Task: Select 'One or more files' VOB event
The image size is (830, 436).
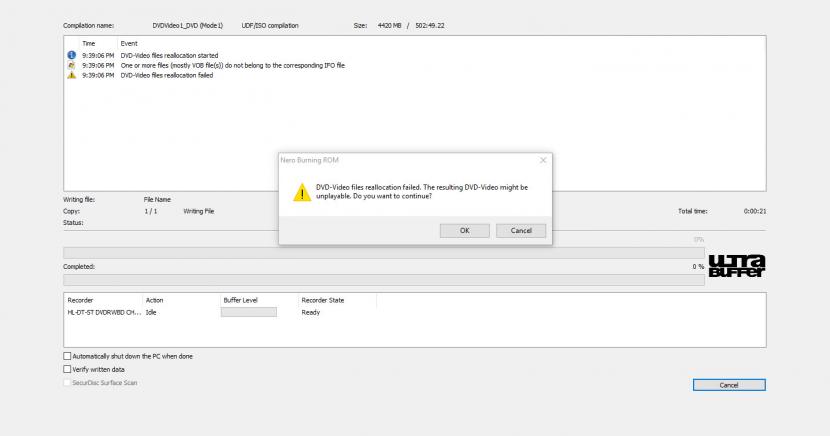Action: 232,65
